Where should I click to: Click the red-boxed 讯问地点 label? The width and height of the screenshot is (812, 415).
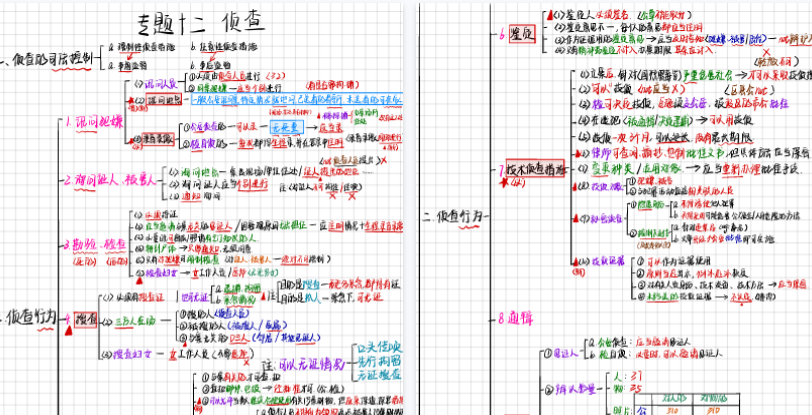click(x=165, y=99)
